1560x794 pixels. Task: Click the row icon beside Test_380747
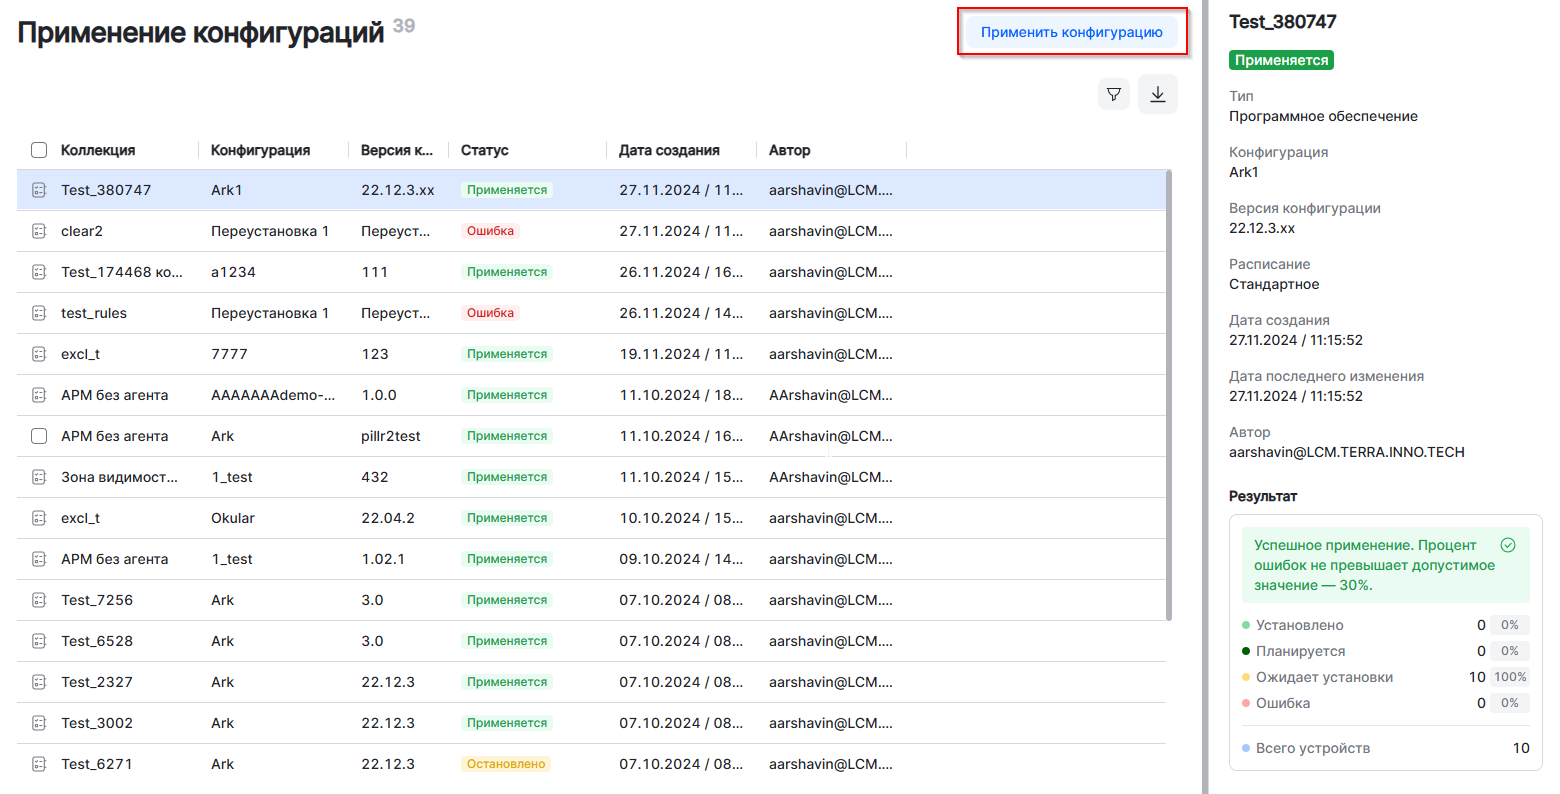39,190
